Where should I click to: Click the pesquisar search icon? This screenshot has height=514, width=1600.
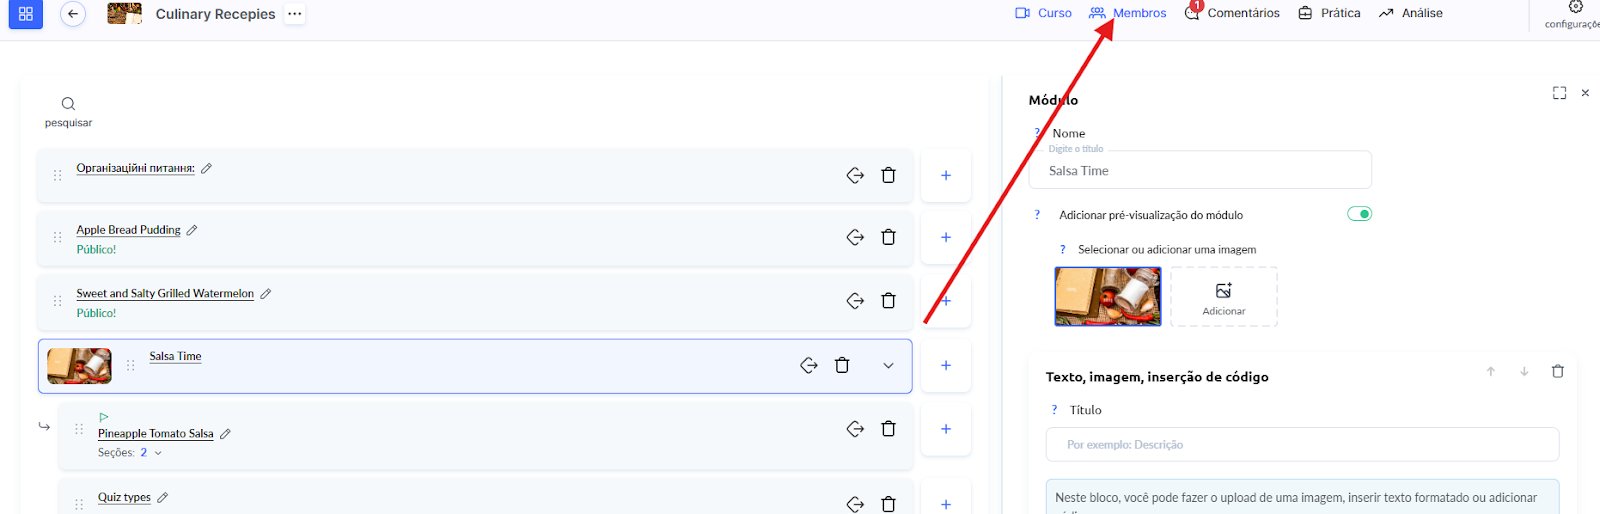pos(68,104)
